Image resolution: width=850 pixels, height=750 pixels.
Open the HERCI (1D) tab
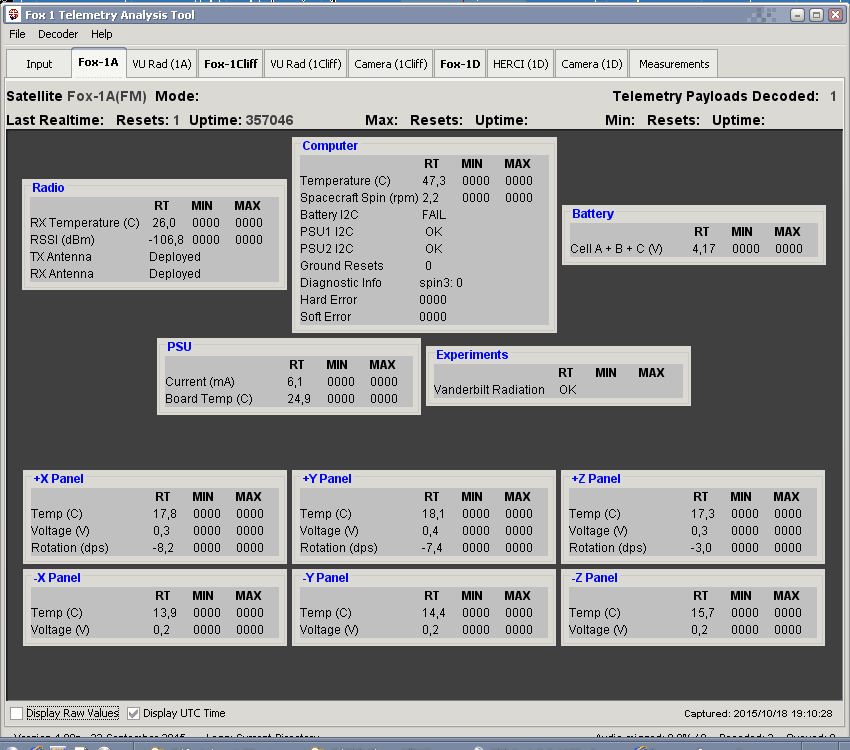pyautogui.click(x=520, y=64)
